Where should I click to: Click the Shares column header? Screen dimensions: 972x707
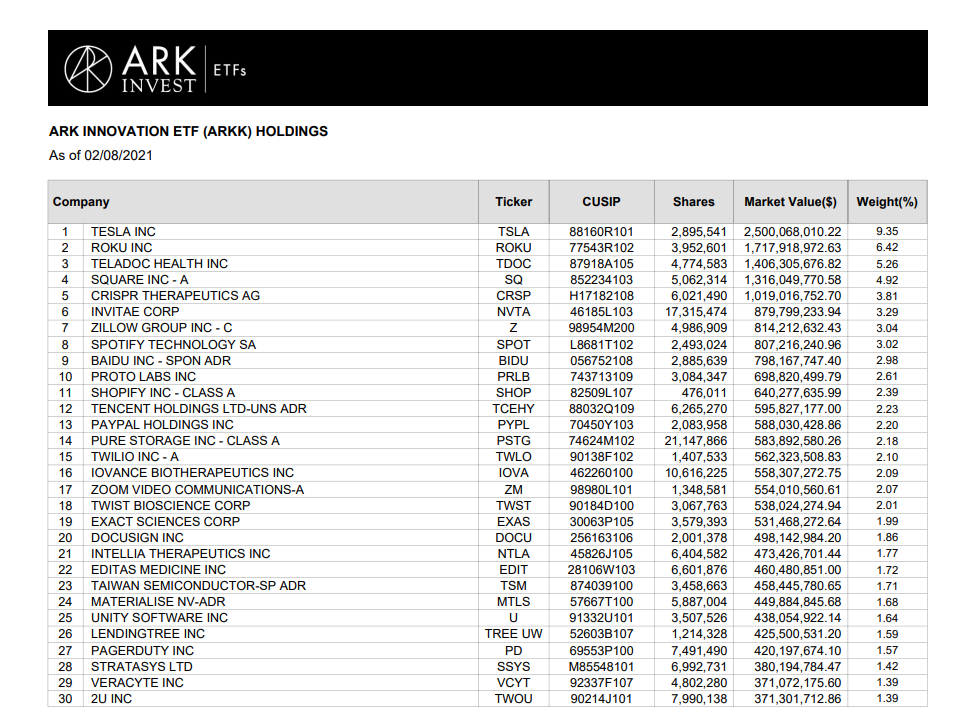pos(694,202)
